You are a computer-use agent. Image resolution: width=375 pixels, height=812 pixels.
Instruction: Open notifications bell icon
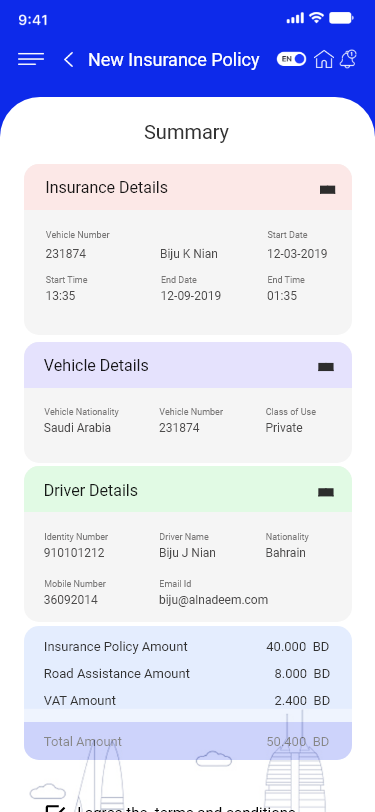348,59
